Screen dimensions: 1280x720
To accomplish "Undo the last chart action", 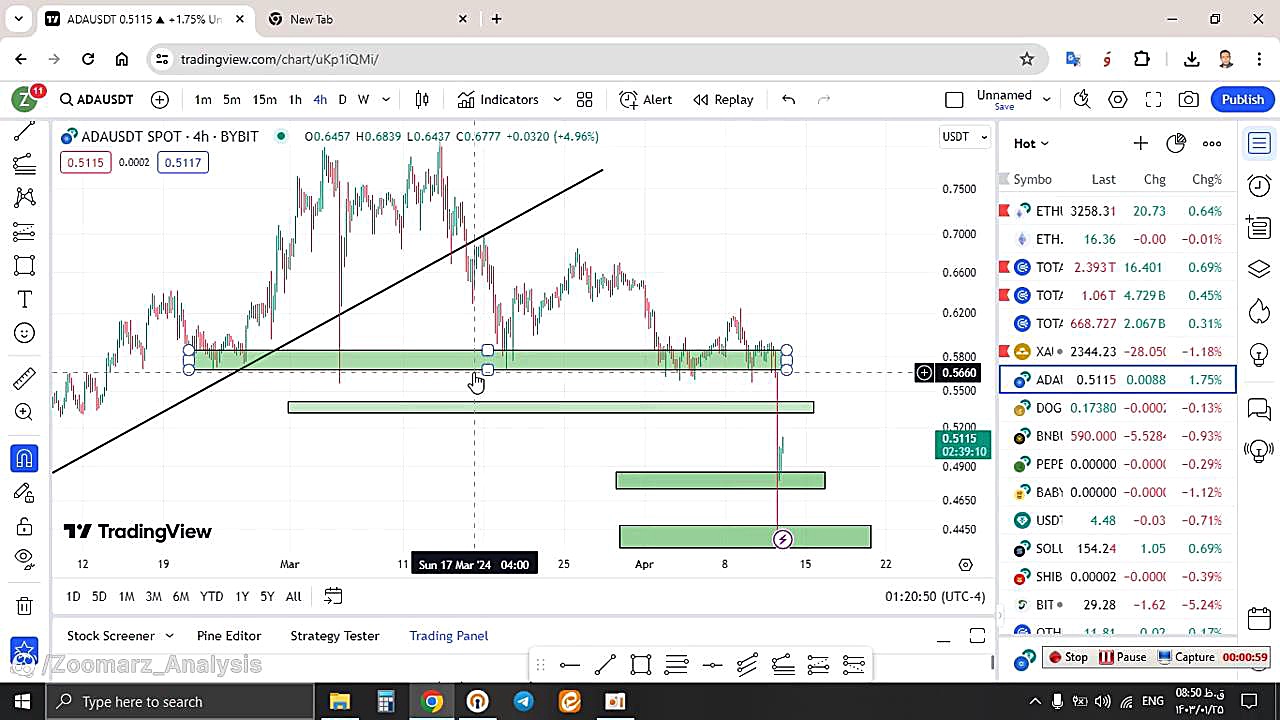I will [788, 99].
